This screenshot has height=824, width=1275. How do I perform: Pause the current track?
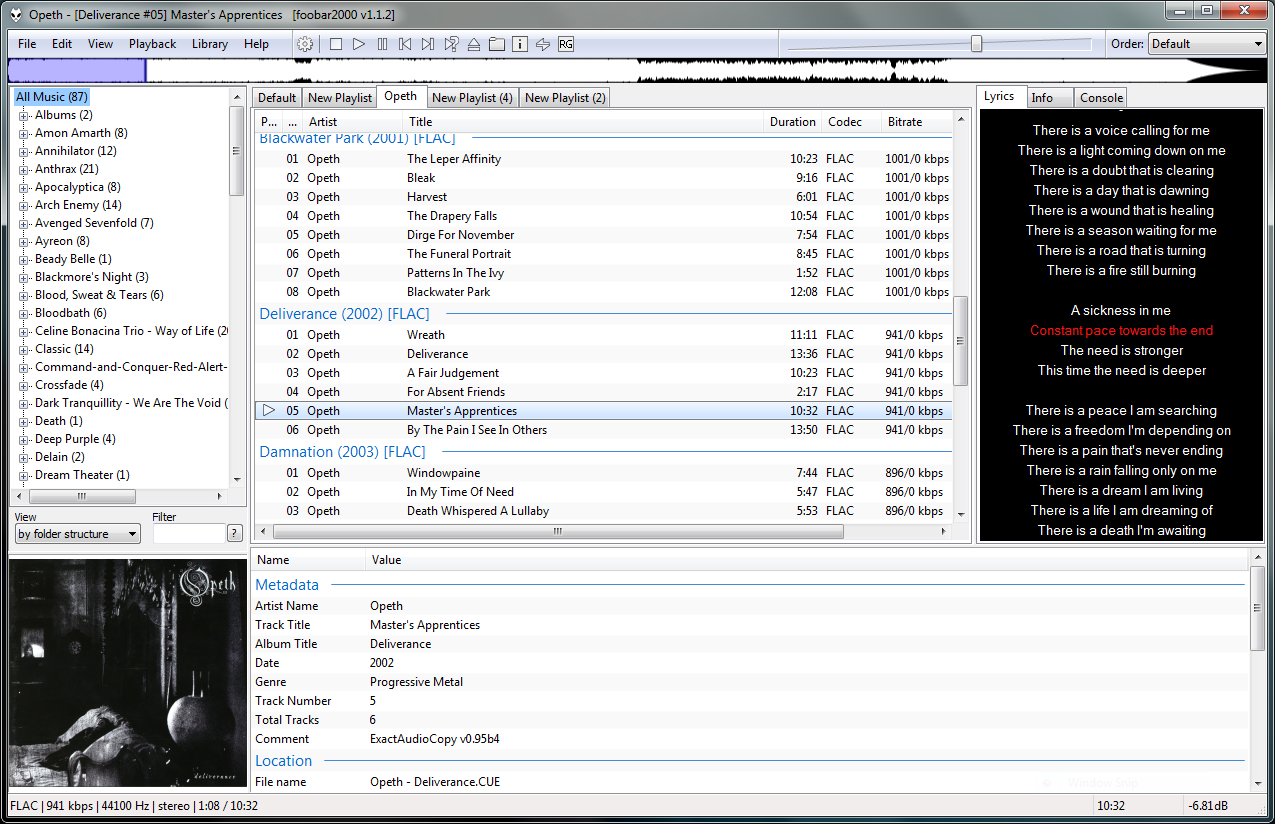point(382,44)
